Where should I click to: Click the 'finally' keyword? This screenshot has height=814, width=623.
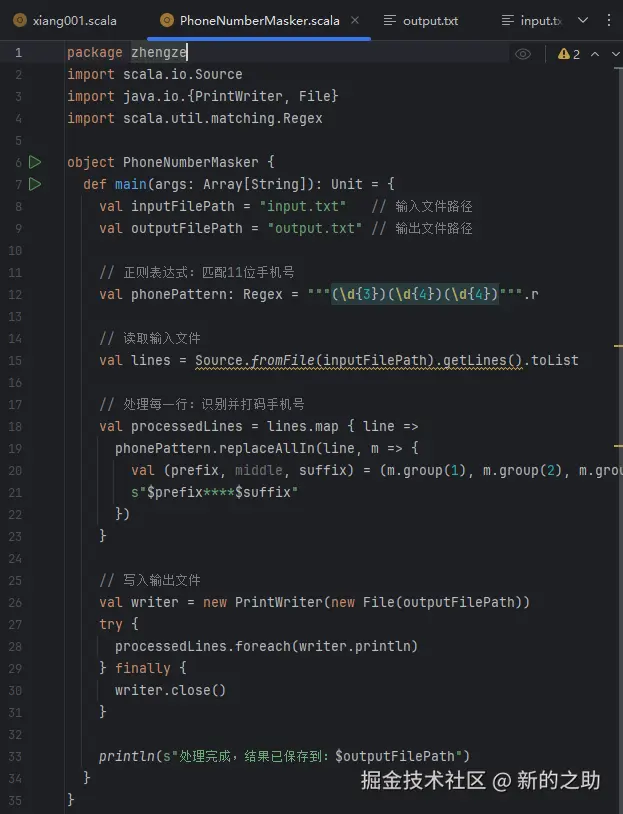pos(142,668)
